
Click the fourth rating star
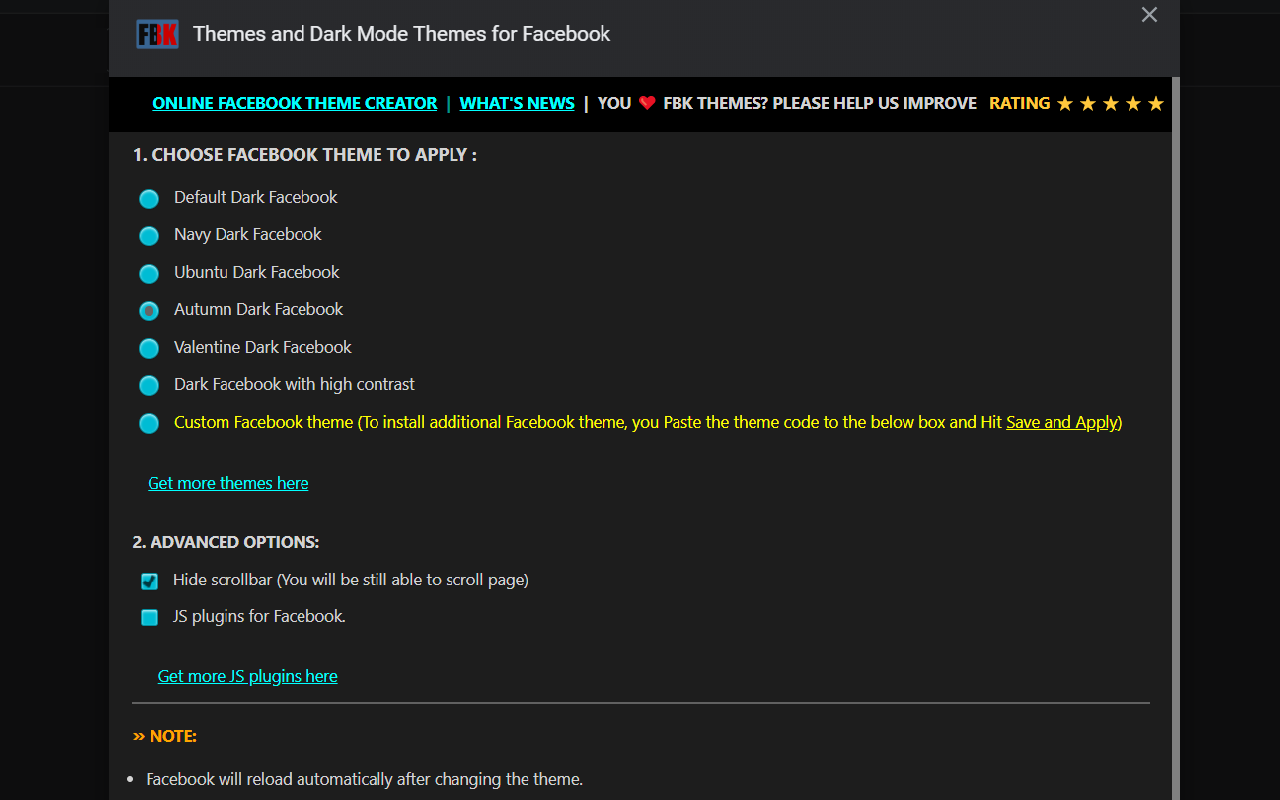(1133, 104)
